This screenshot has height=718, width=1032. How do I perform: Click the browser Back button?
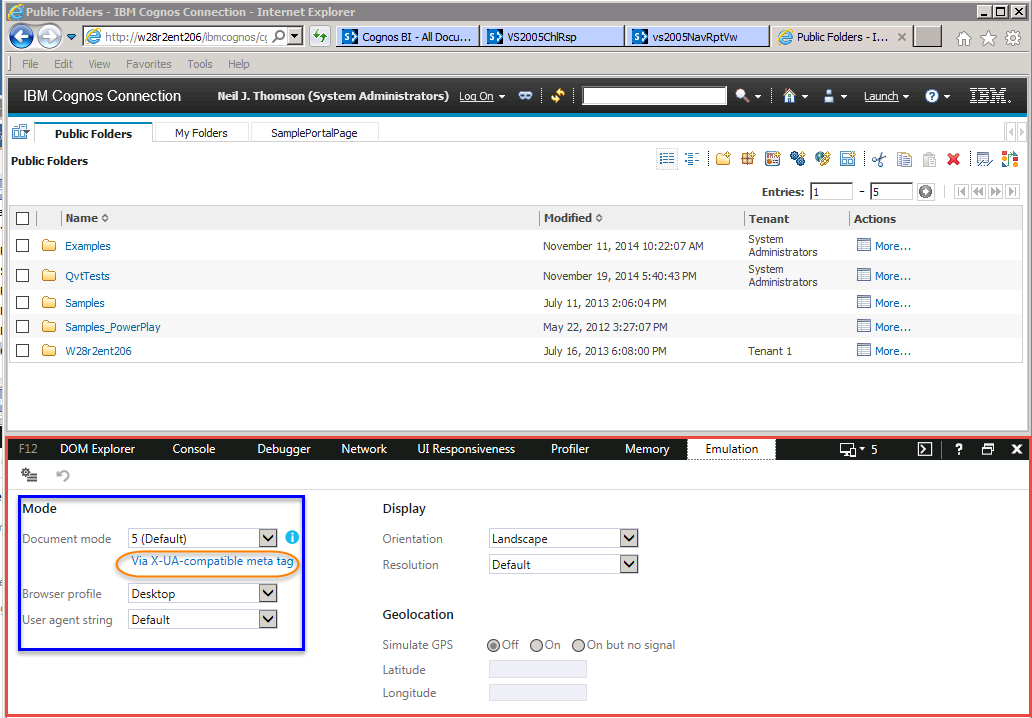click(x=22, y=36)
